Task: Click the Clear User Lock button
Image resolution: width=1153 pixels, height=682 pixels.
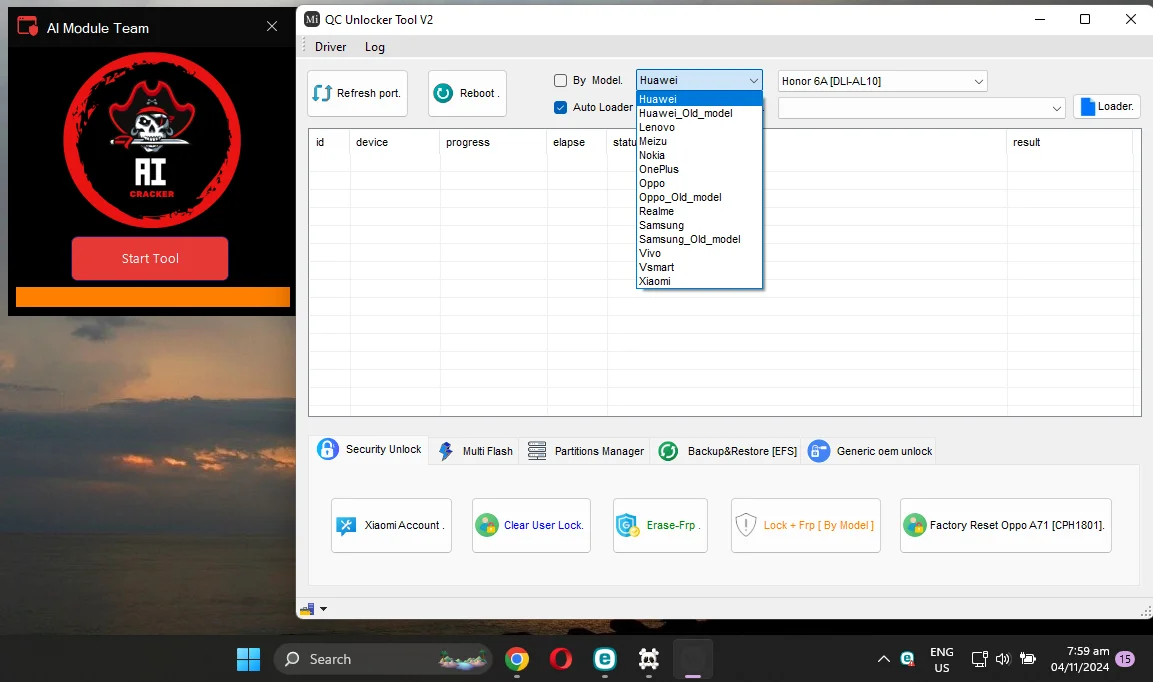Action: 531,525
